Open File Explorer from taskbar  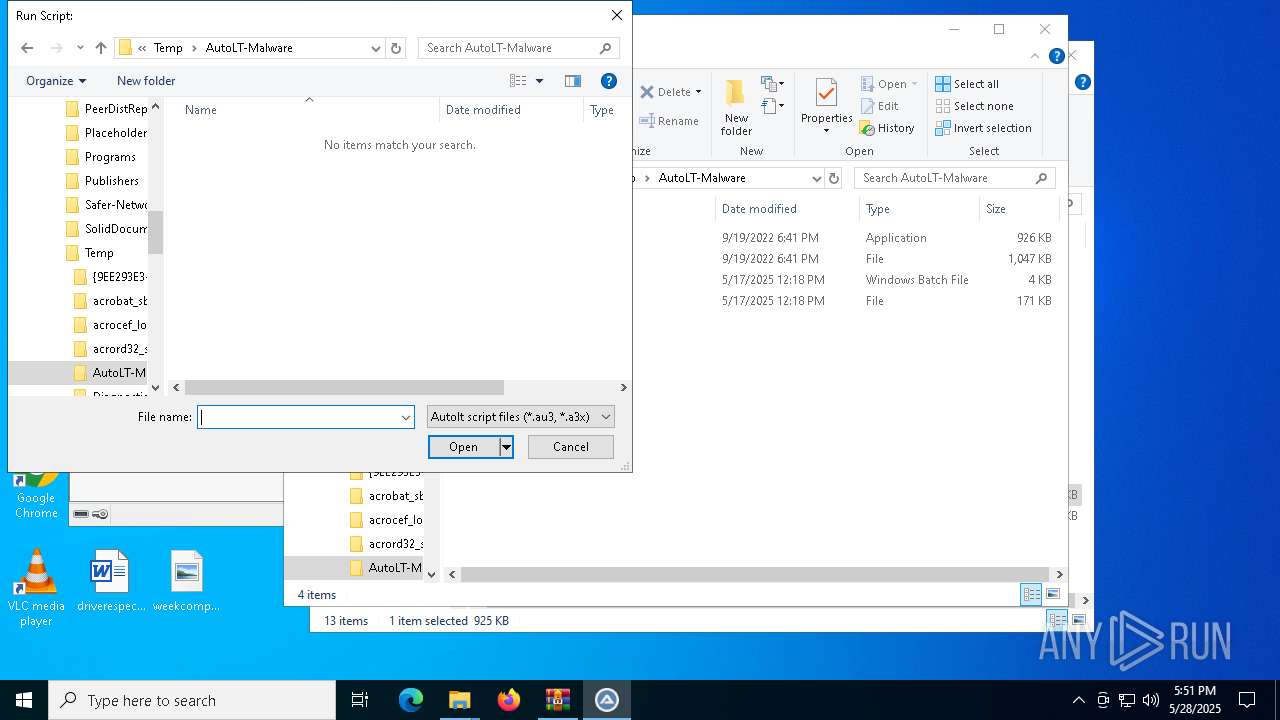(x=460, y=700)
